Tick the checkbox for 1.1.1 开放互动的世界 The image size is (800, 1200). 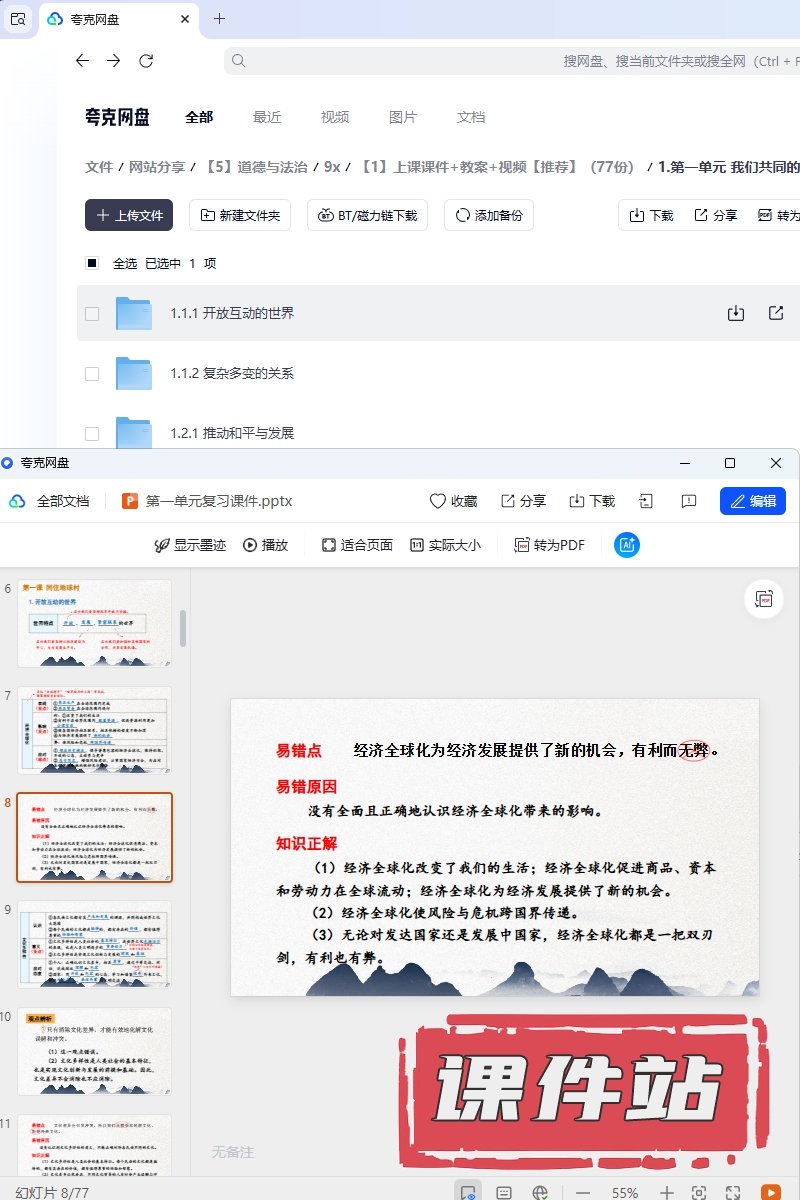(x=92, y=313)
